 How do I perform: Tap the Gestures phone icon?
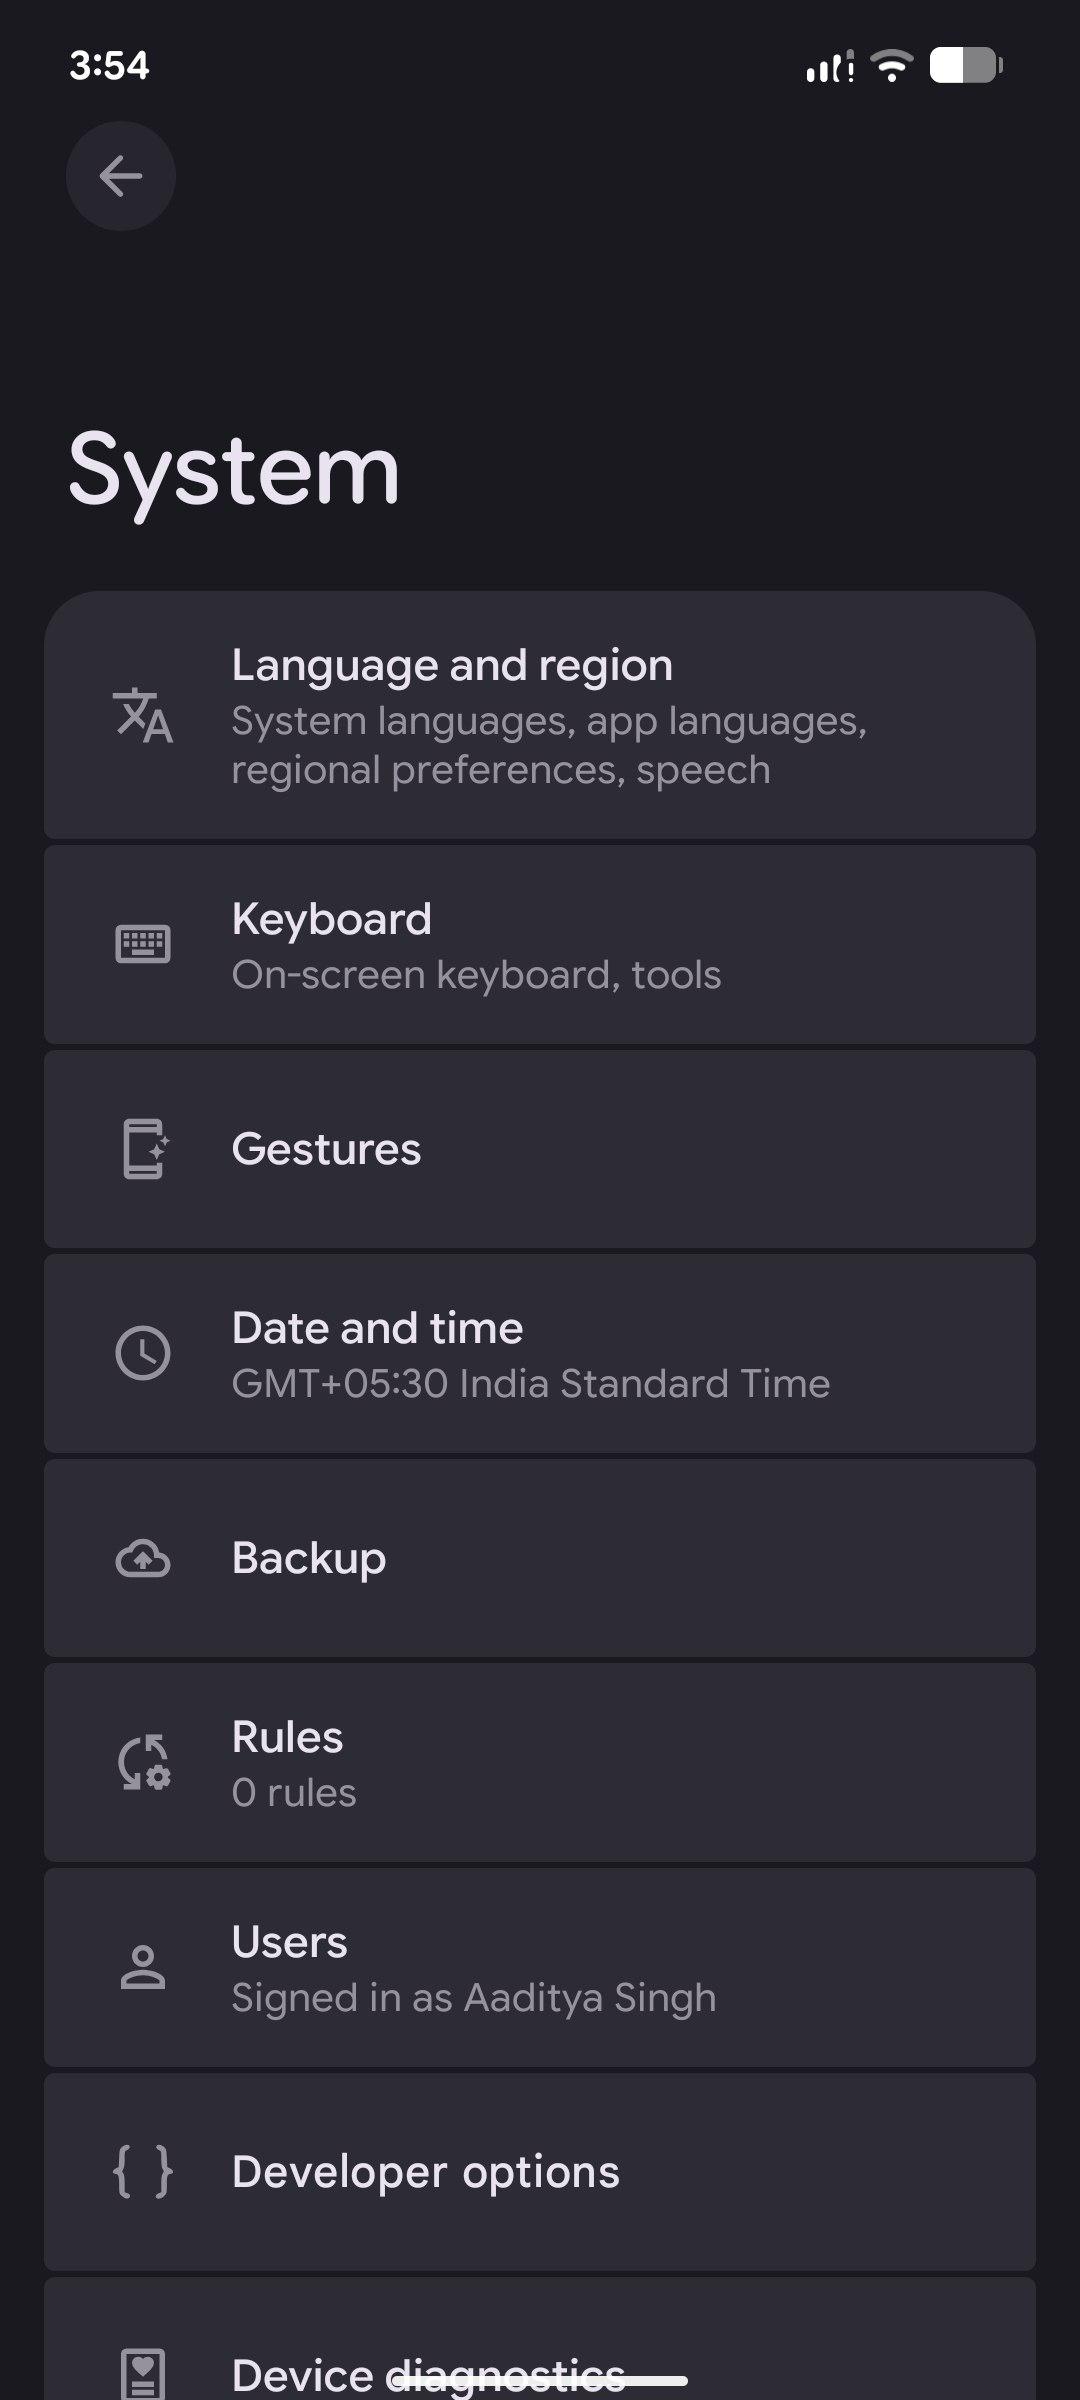[x=145, y=1149]
